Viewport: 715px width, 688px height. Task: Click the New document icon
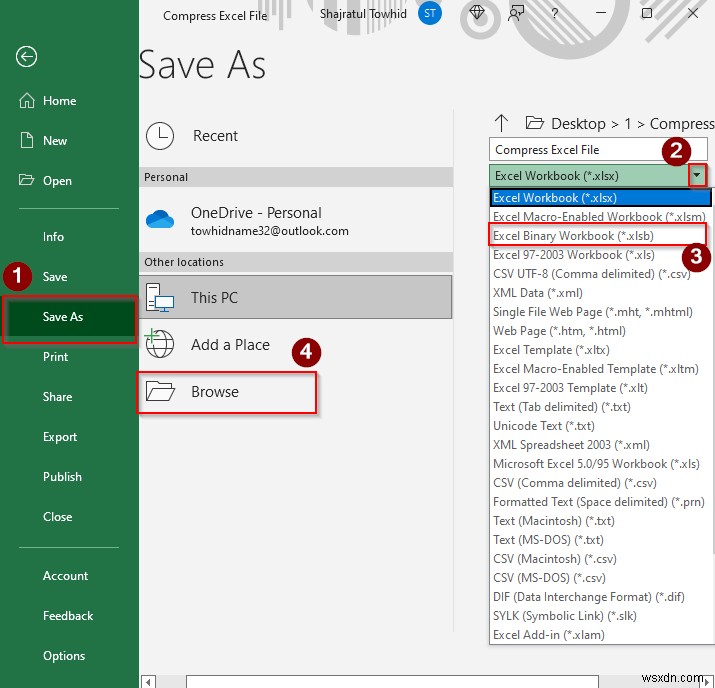pos(26,141)
